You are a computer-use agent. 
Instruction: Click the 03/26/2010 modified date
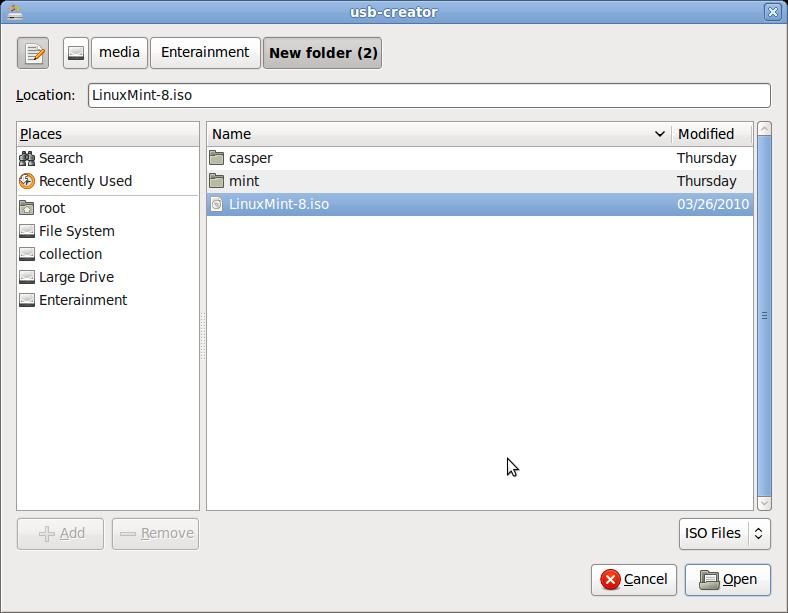tap(713, 205)
